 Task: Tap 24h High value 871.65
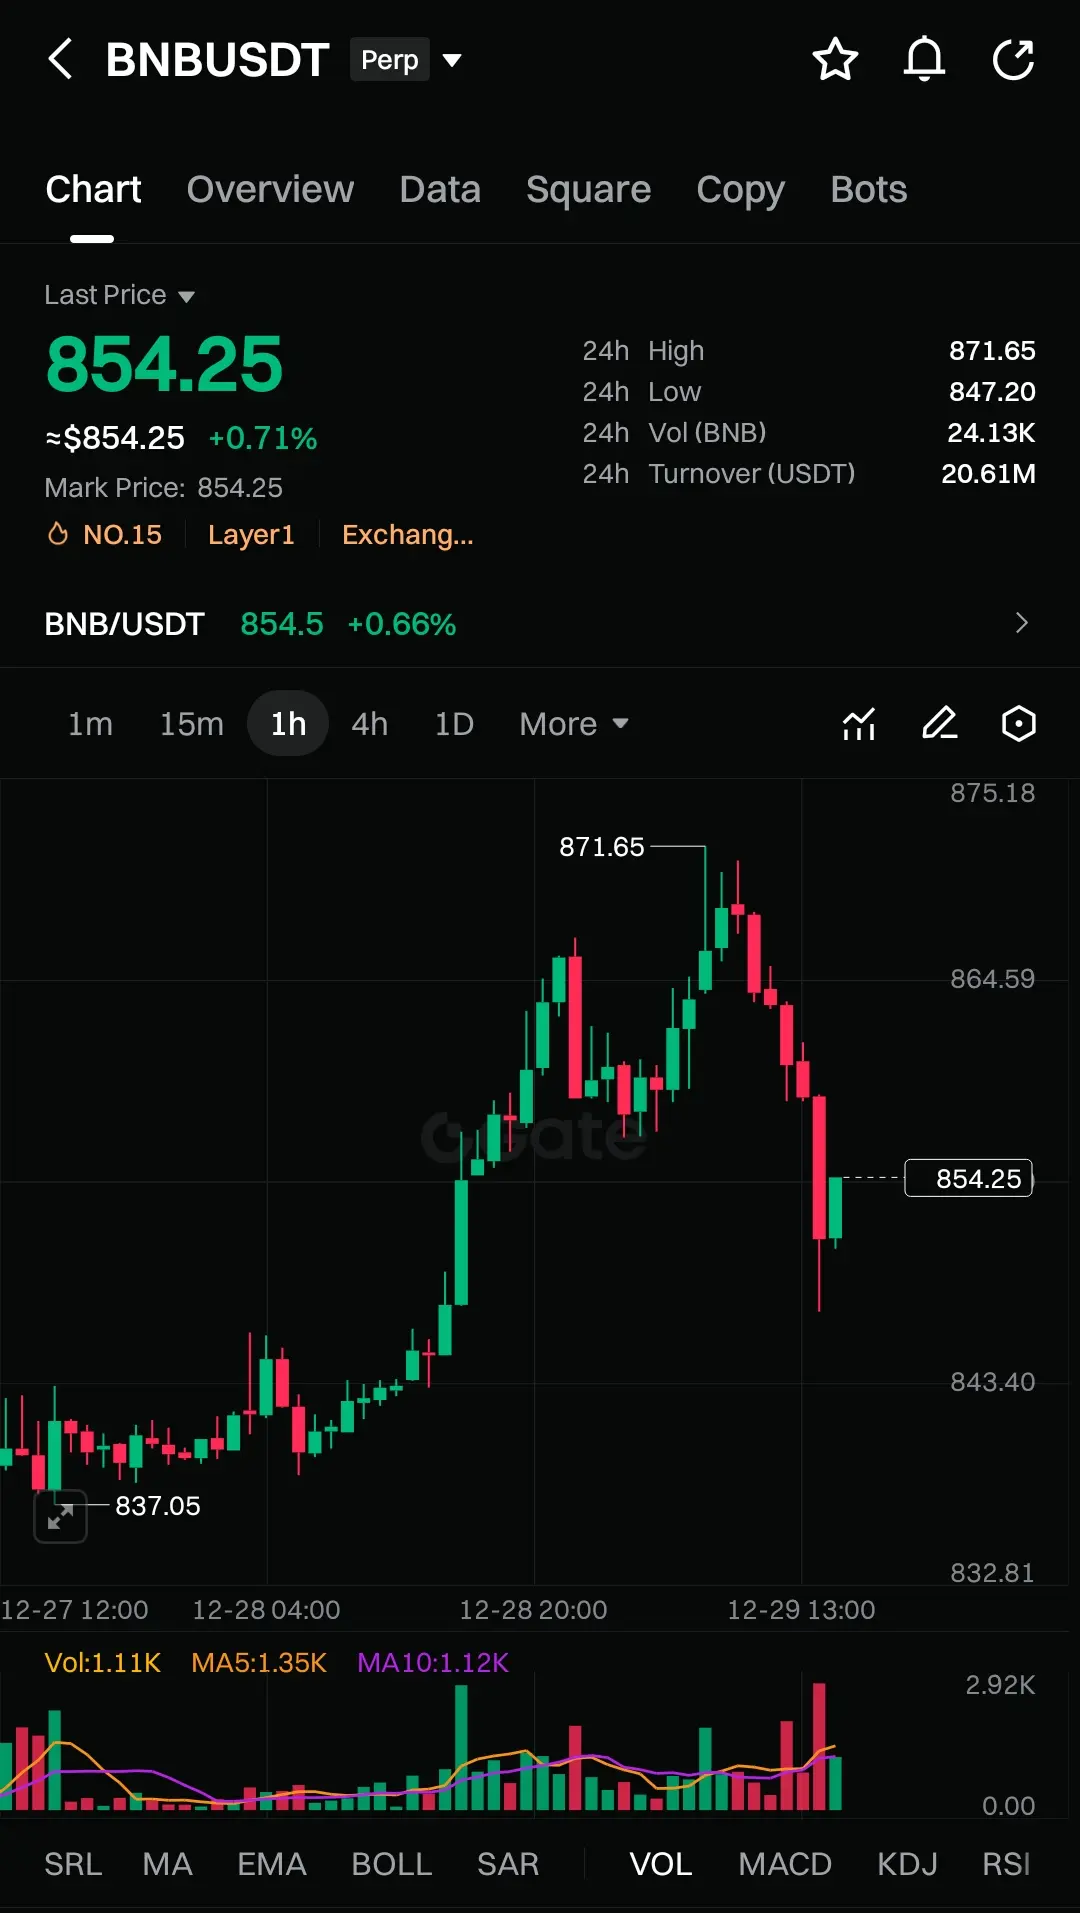click(x=992, y=351)
